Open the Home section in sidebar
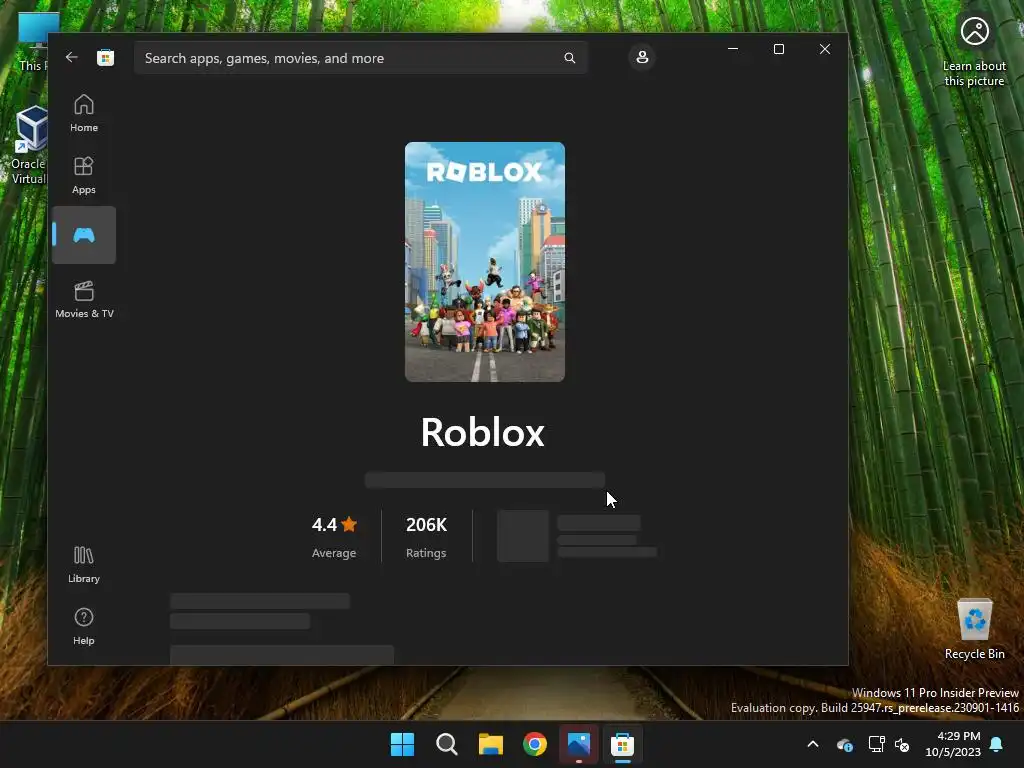This screenshot has width=1024, height=768. coord(84,113)
